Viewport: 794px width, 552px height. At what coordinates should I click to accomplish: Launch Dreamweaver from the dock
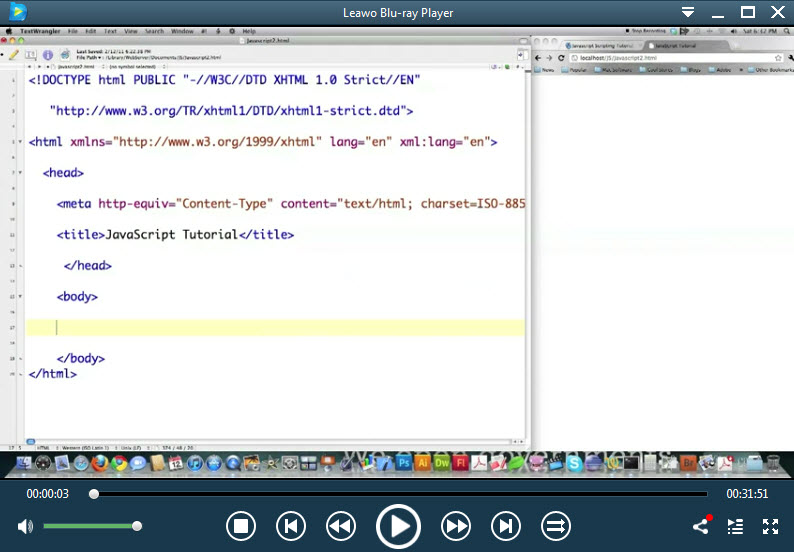pos(442,463)
